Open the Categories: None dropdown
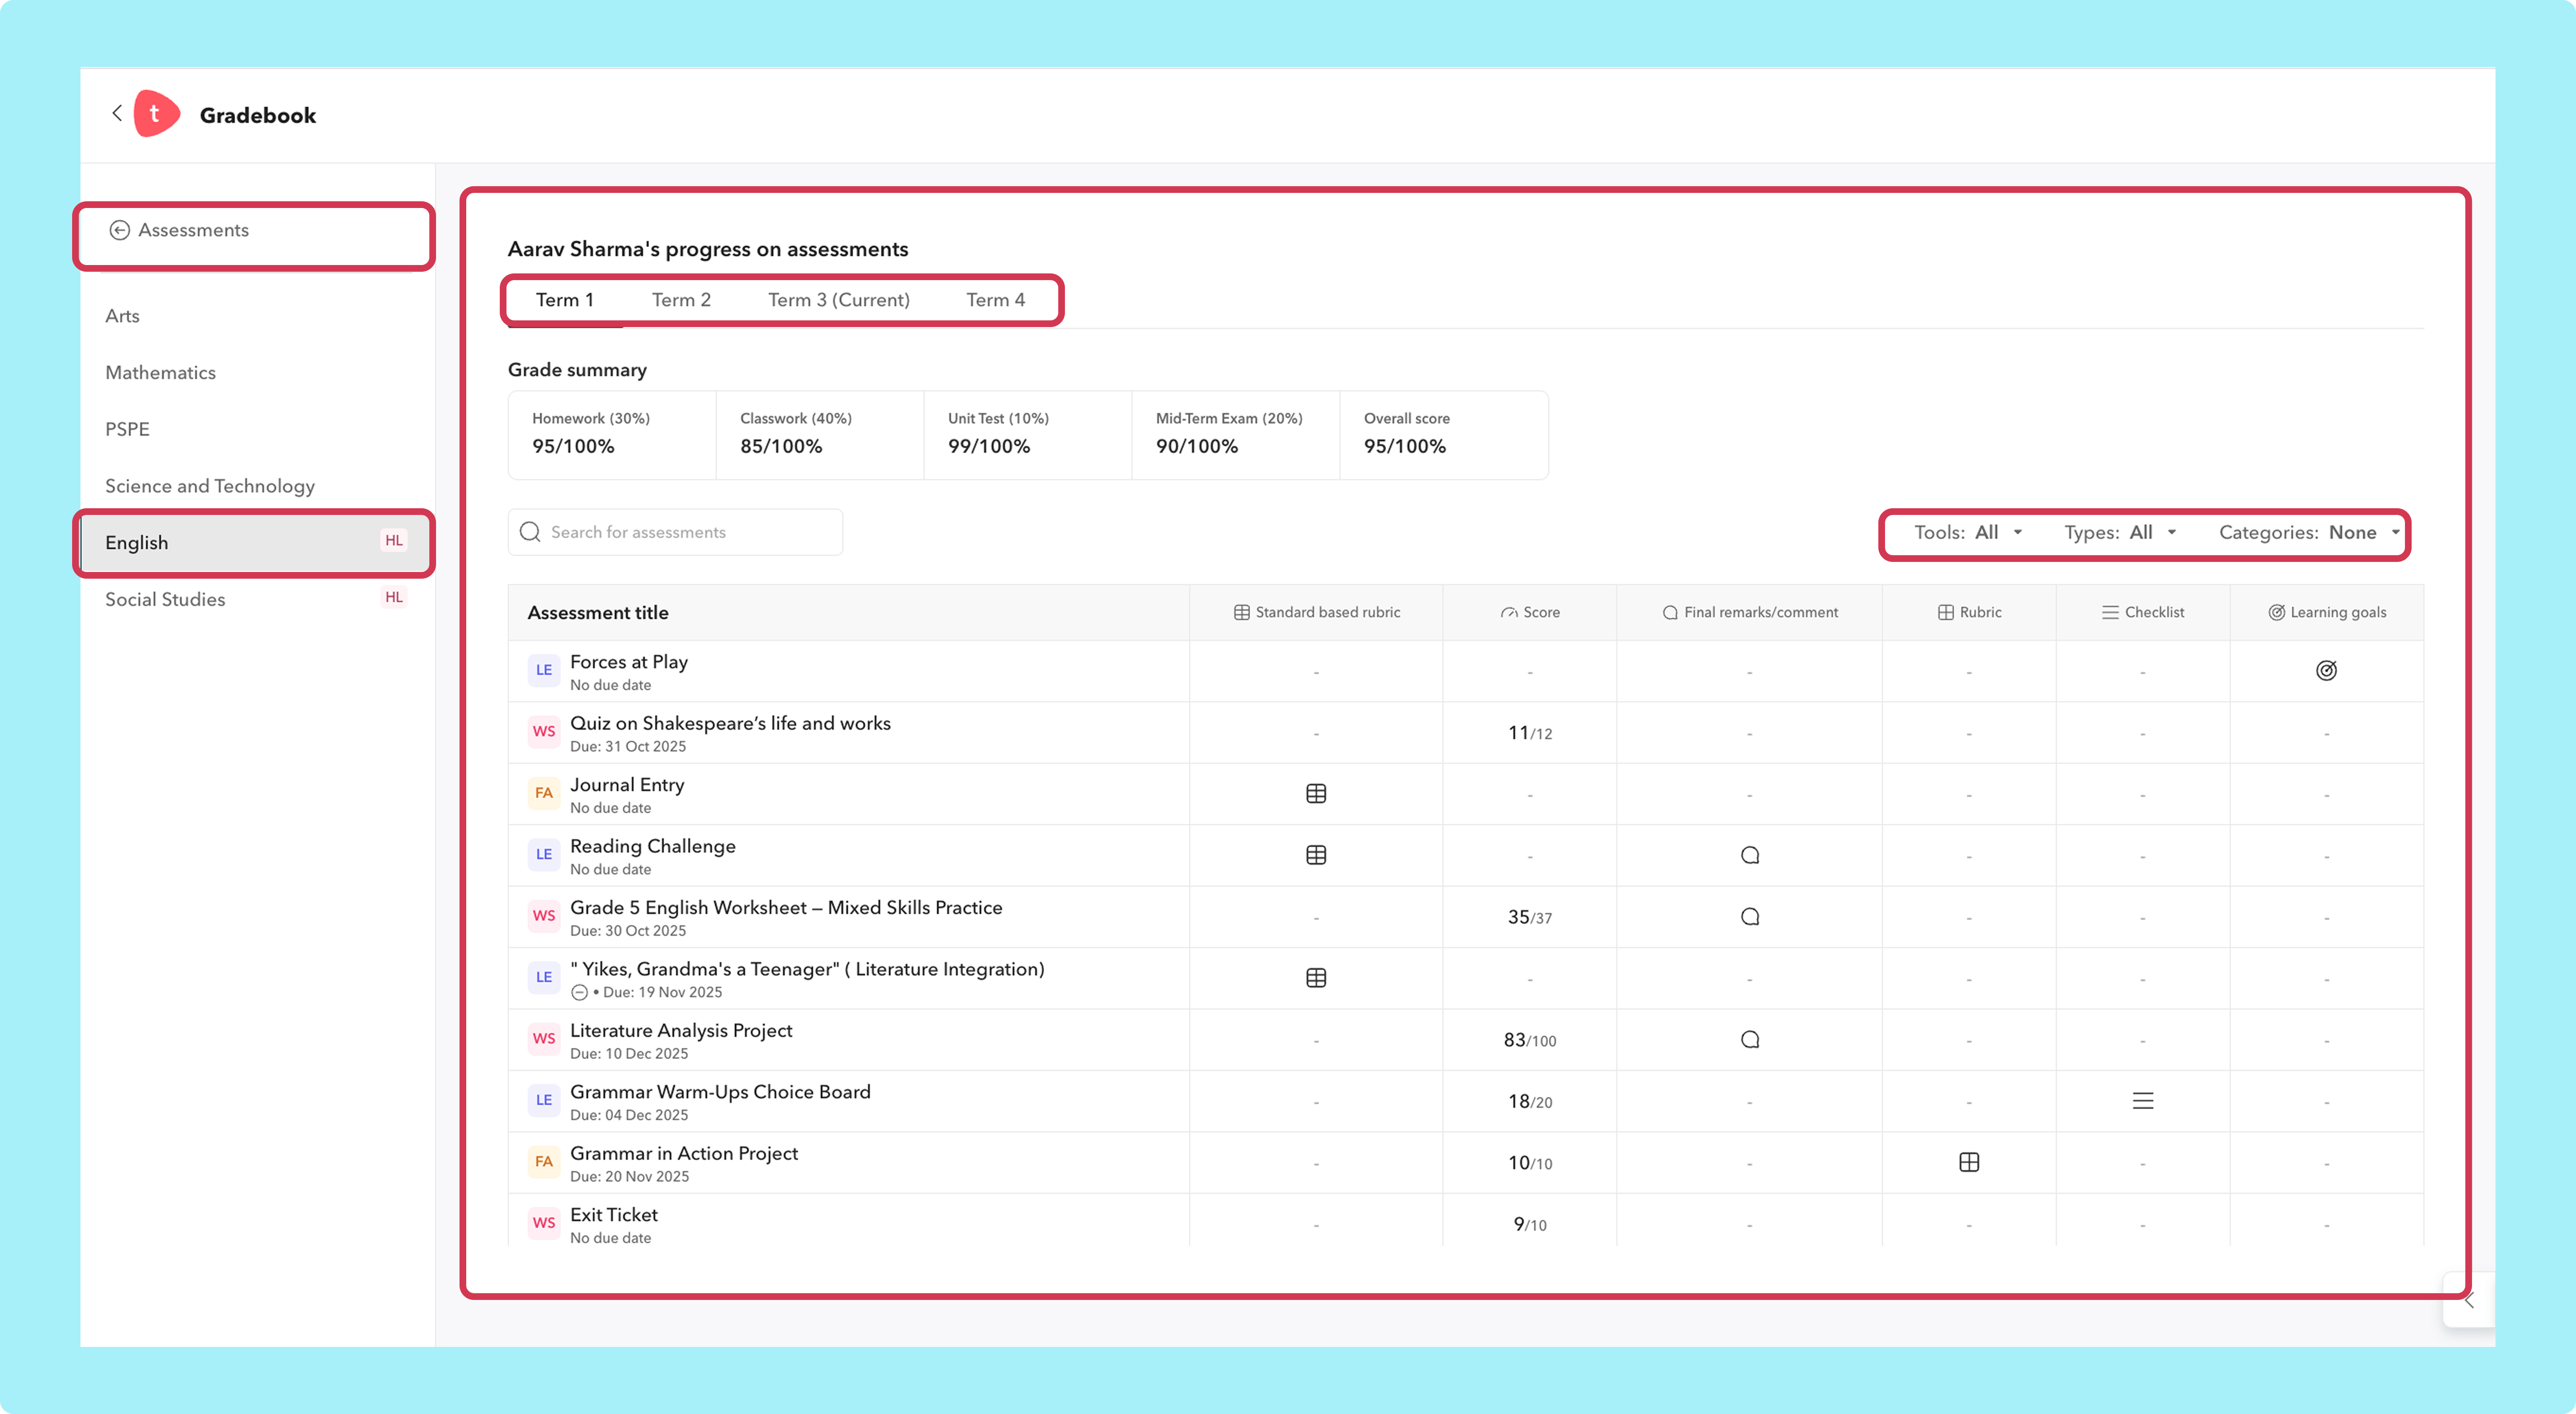The height and width of the screenshot is (1414, 2576). click(2310, 533)
